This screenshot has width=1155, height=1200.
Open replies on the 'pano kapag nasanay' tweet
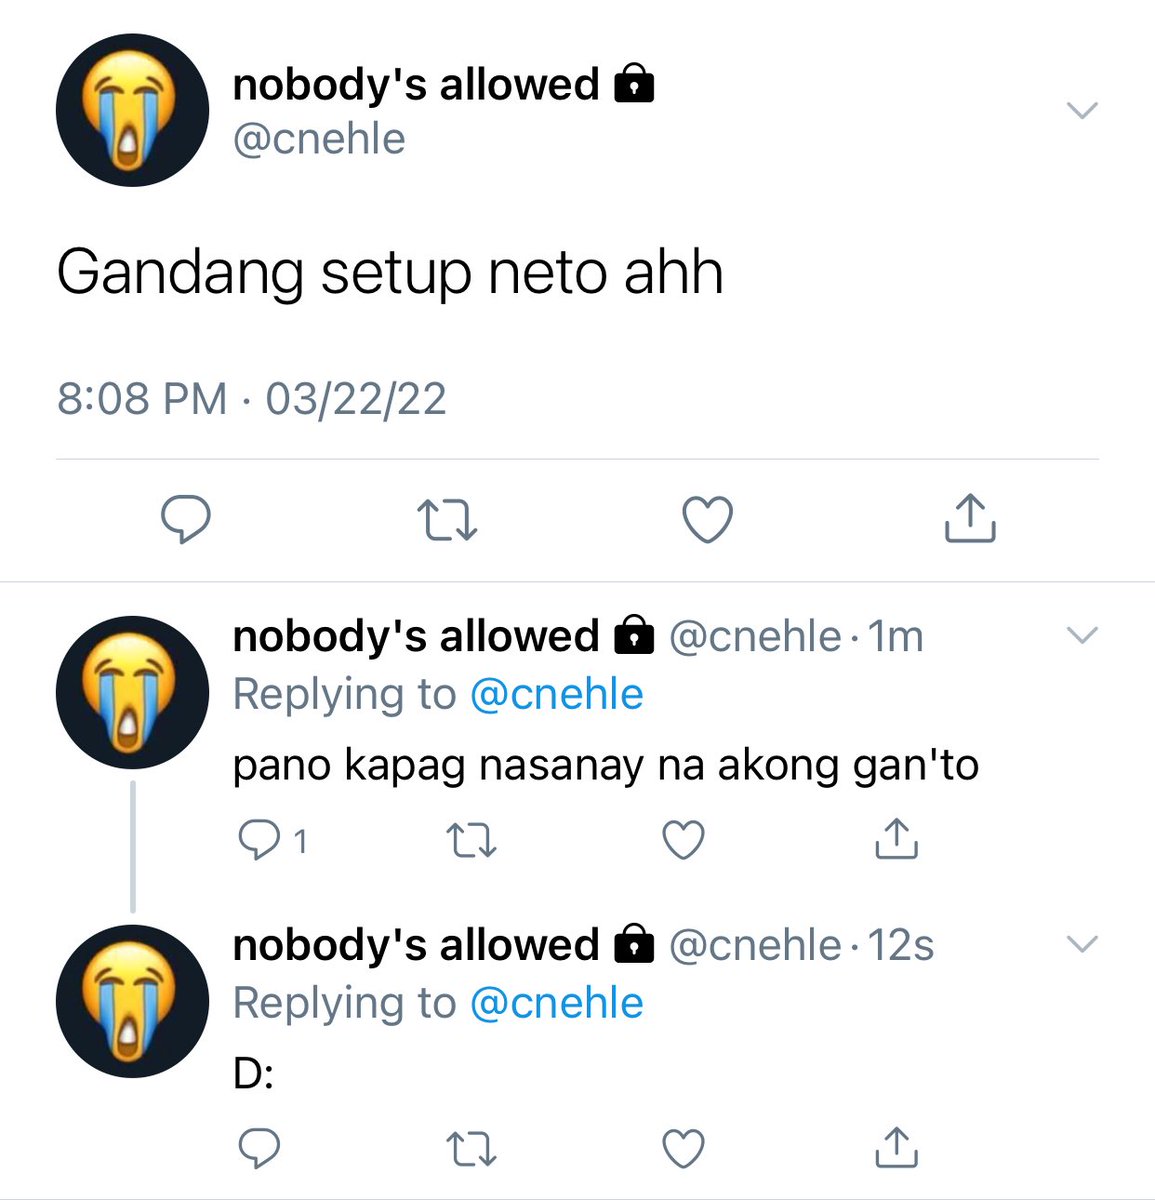272,841
